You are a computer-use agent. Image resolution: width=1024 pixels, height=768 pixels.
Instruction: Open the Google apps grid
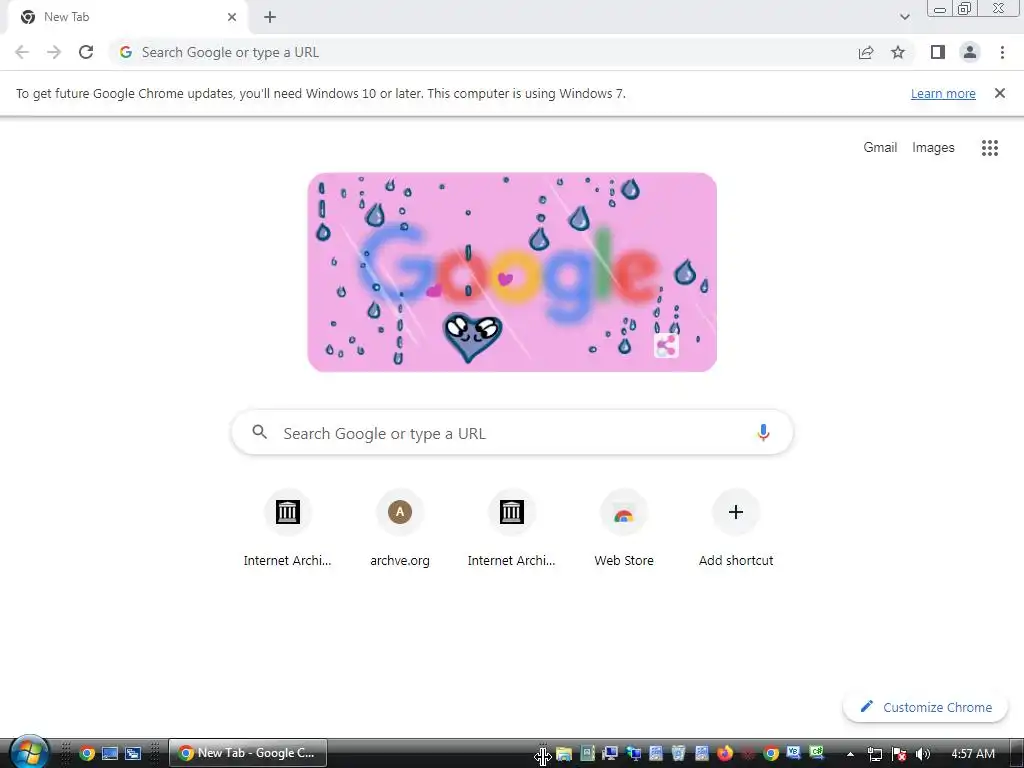click(989, 148)
